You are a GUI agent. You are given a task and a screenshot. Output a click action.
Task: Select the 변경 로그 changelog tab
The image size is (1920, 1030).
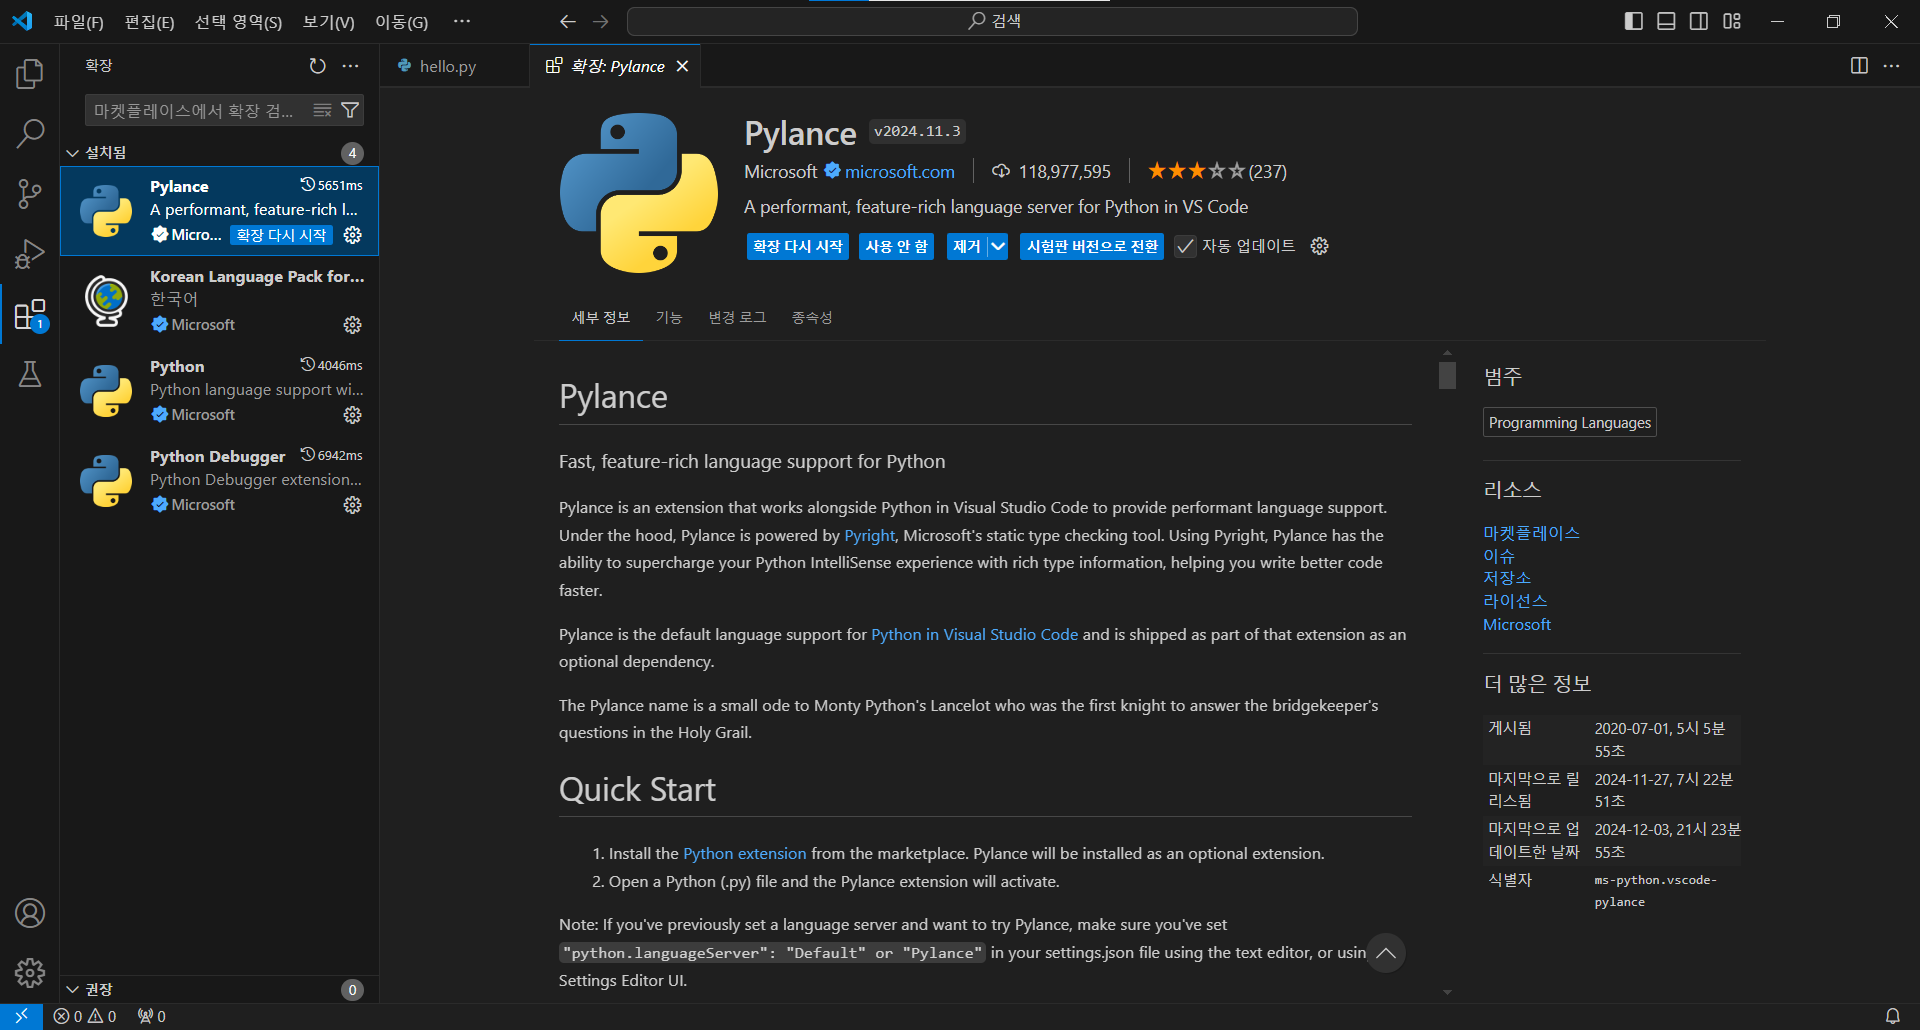click(x=737, y=317)
